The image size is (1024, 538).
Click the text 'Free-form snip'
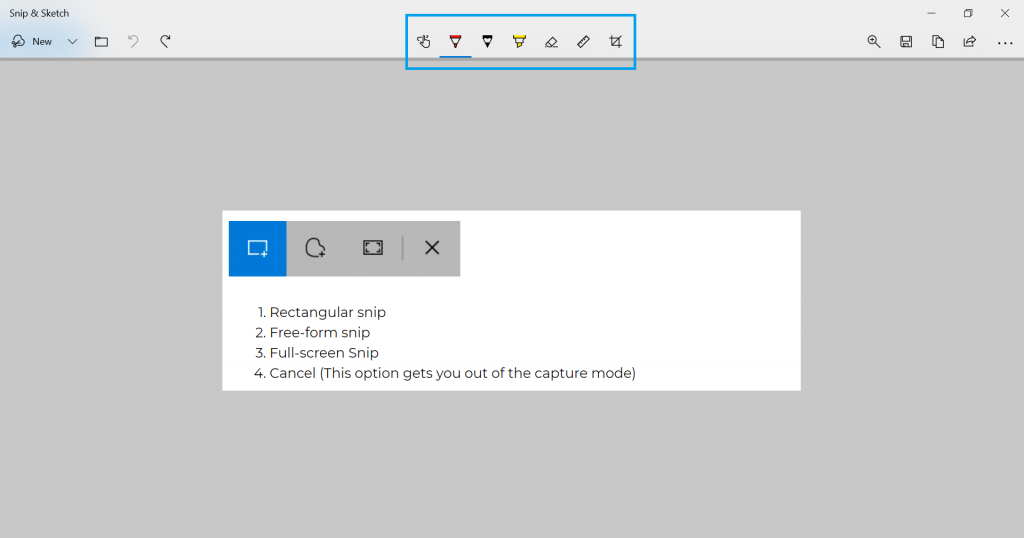(319, 332)
